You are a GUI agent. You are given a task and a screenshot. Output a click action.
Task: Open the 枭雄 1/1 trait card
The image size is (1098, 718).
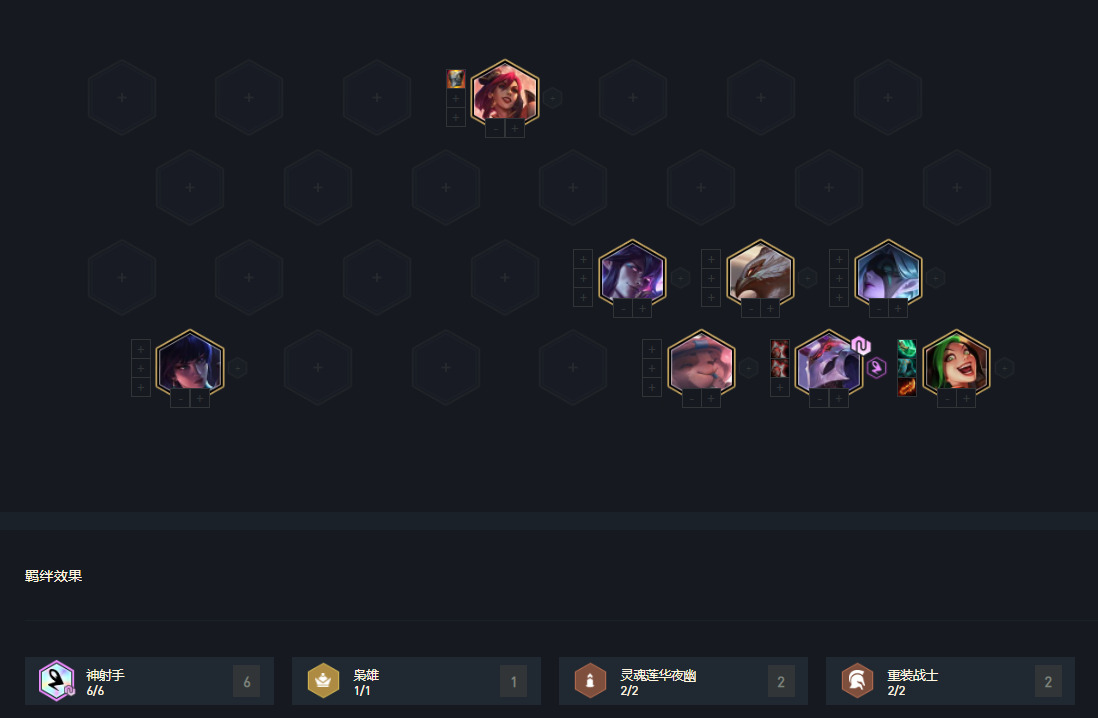point(416,681)
